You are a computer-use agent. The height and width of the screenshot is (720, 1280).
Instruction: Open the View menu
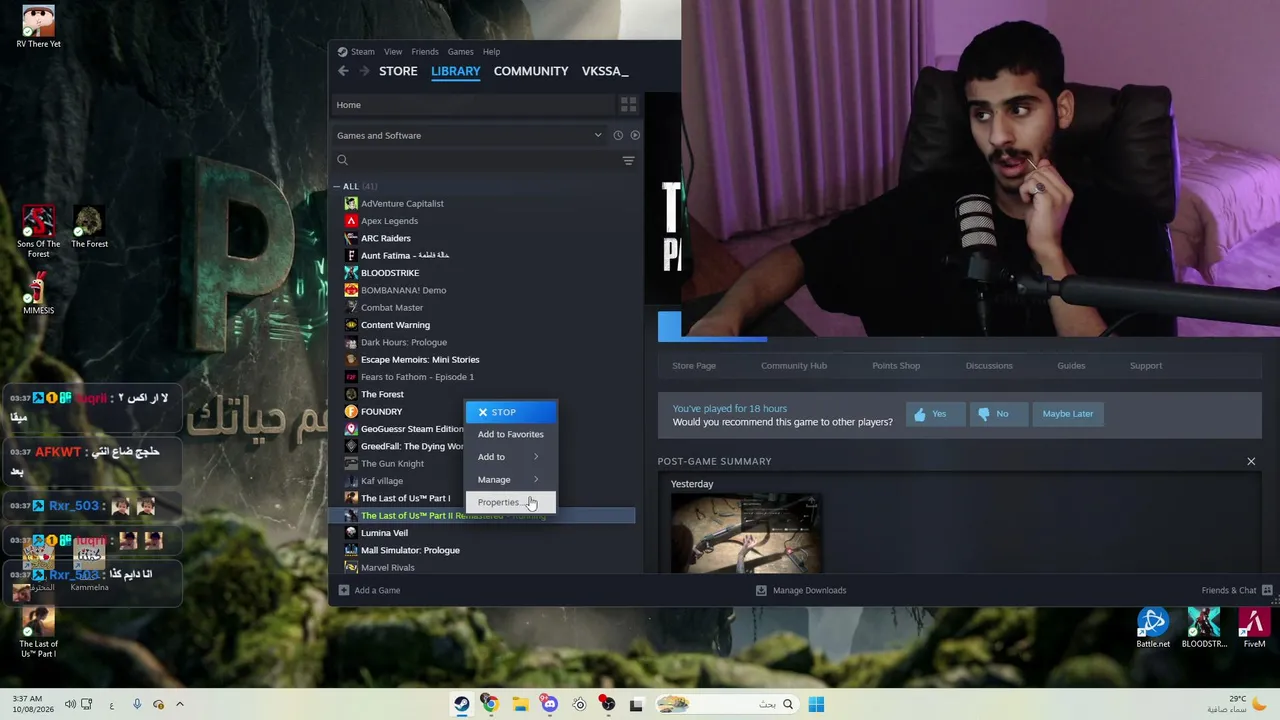point(393,52)
